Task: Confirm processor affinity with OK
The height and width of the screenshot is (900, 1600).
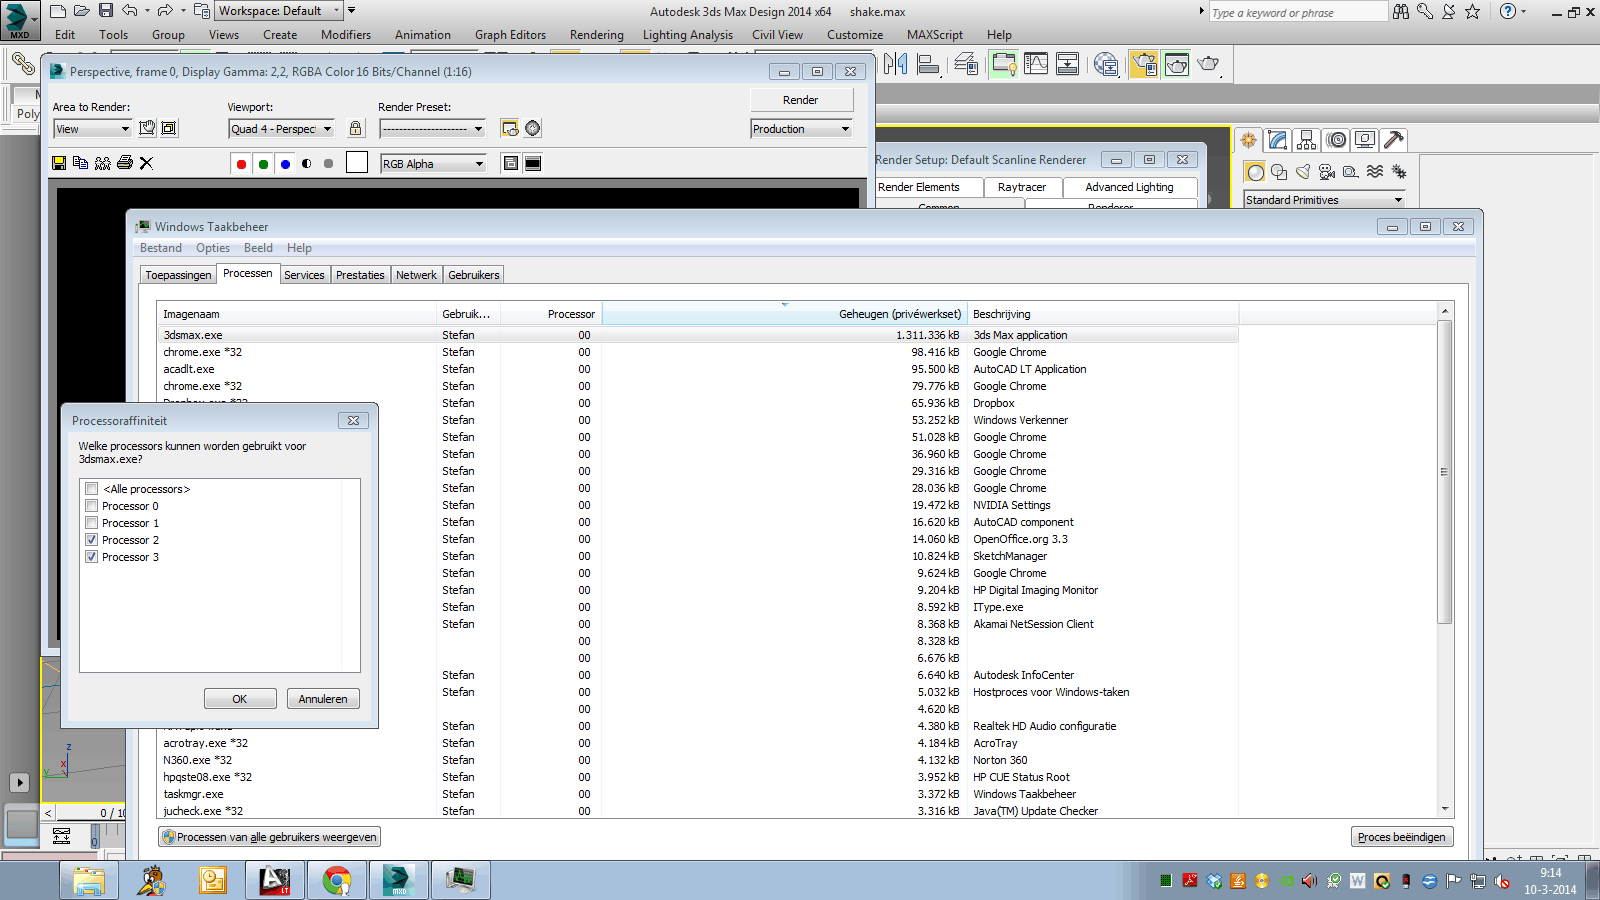Action: coord(240,699)
